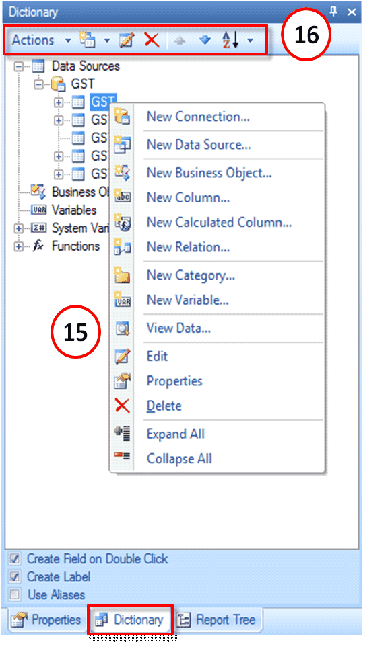Switch to the Properties tab
365x649 pixels.
click(x=46, y=620)
